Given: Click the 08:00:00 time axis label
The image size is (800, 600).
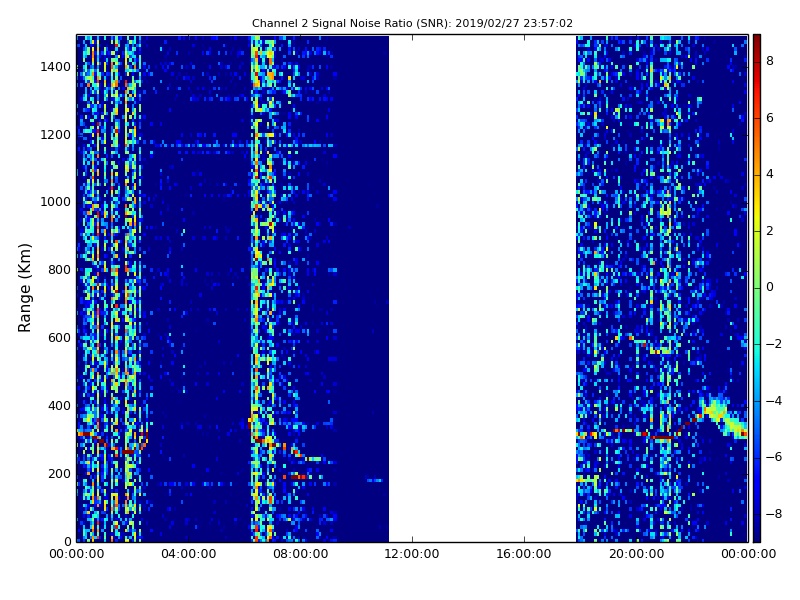Looking at the screenshot, I should click(x=301, y=554).
